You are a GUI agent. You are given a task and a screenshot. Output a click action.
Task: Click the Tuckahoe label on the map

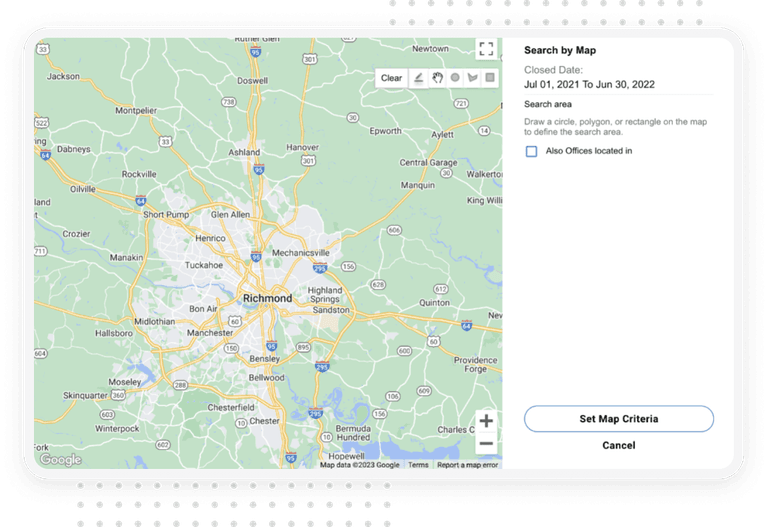click(x=204, y=265)
